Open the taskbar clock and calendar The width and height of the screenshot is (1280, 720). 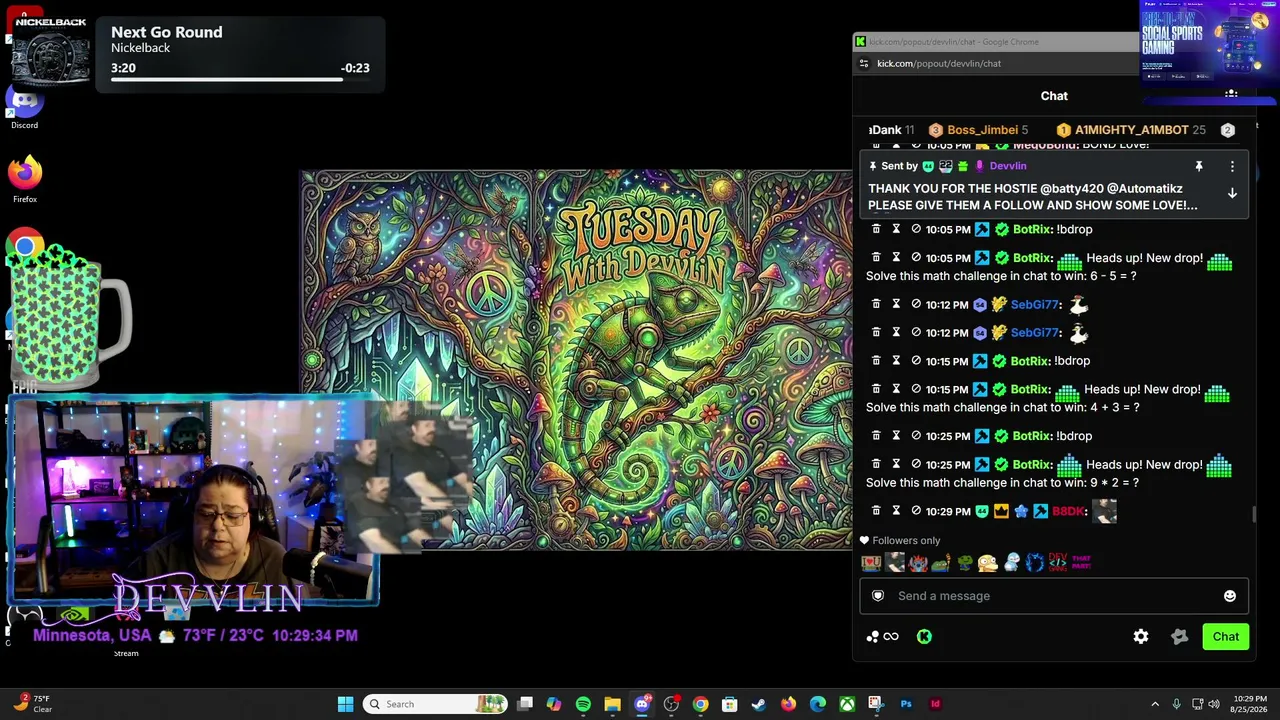1250,704
